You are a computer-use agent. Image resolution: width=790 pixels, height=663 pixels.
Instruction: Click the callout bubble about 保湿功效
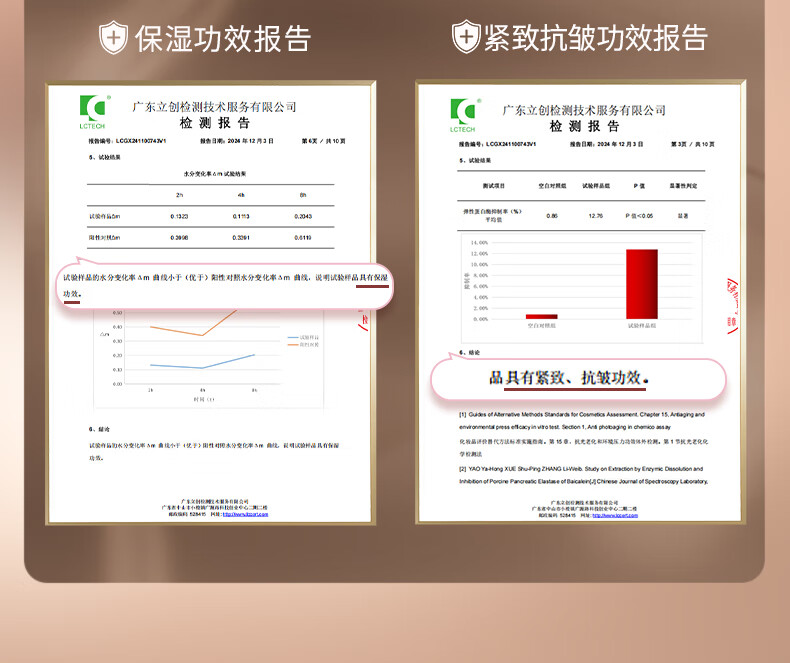(225, 286)
